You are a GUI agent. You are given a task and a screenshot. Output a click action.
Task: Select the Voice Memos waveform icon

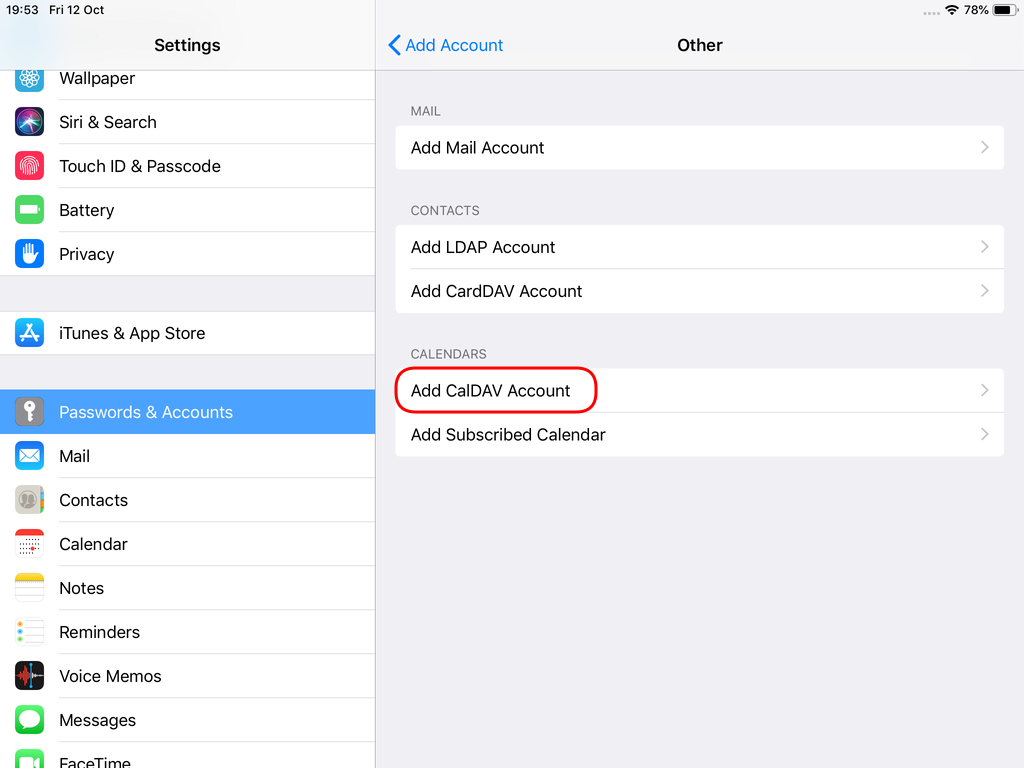[29, 676]
